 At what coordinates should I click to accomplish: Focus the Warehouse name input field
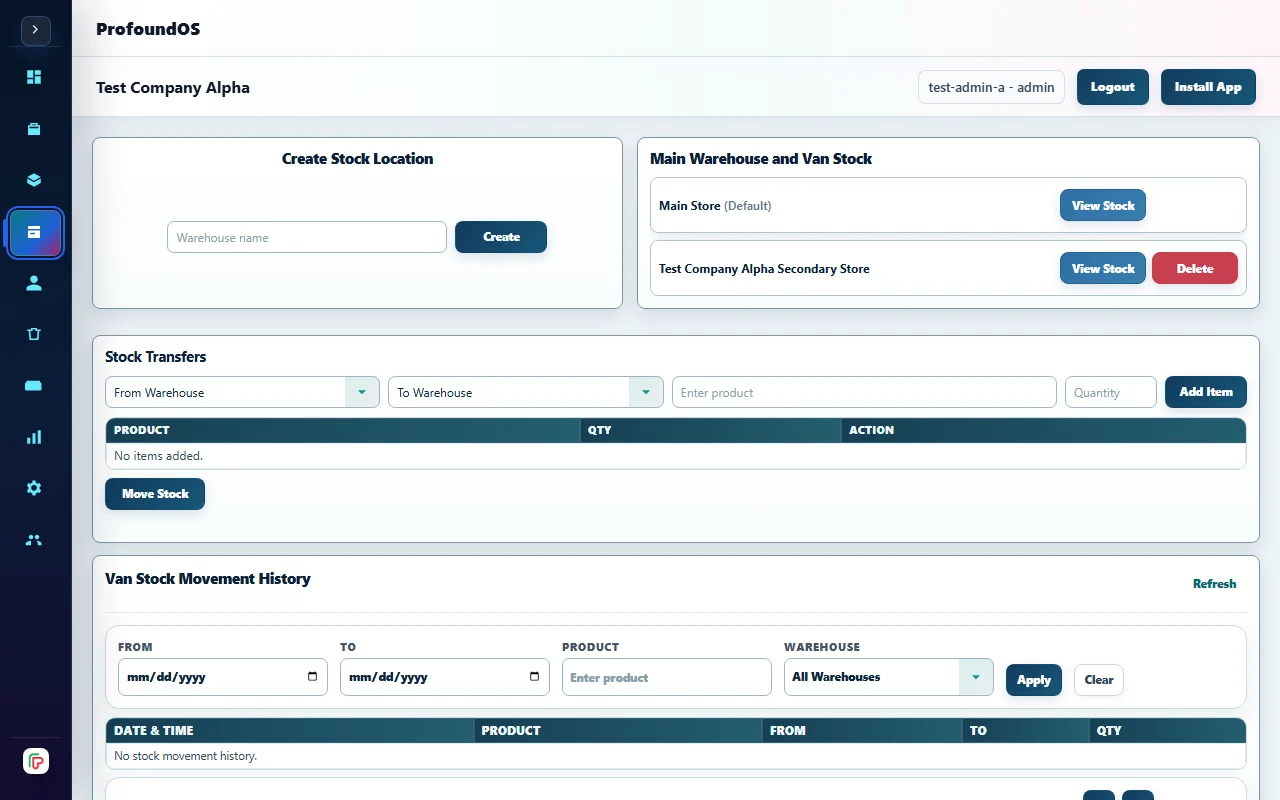pos(307,237)
